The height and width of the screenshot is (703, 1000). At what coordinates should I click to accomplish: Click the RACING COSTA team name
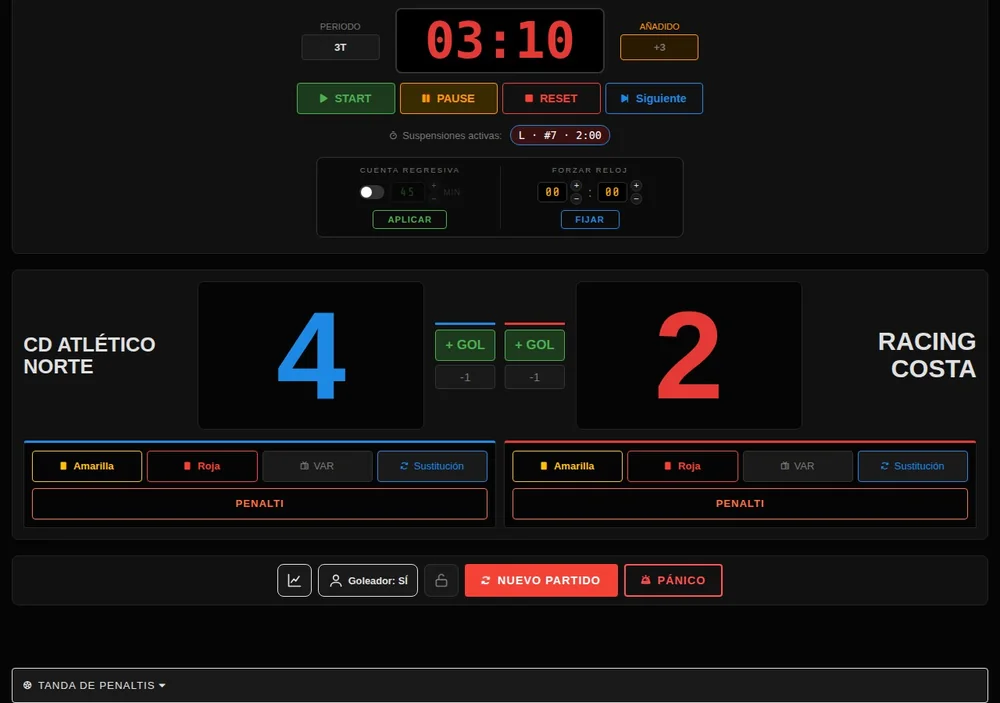(927, 355)
